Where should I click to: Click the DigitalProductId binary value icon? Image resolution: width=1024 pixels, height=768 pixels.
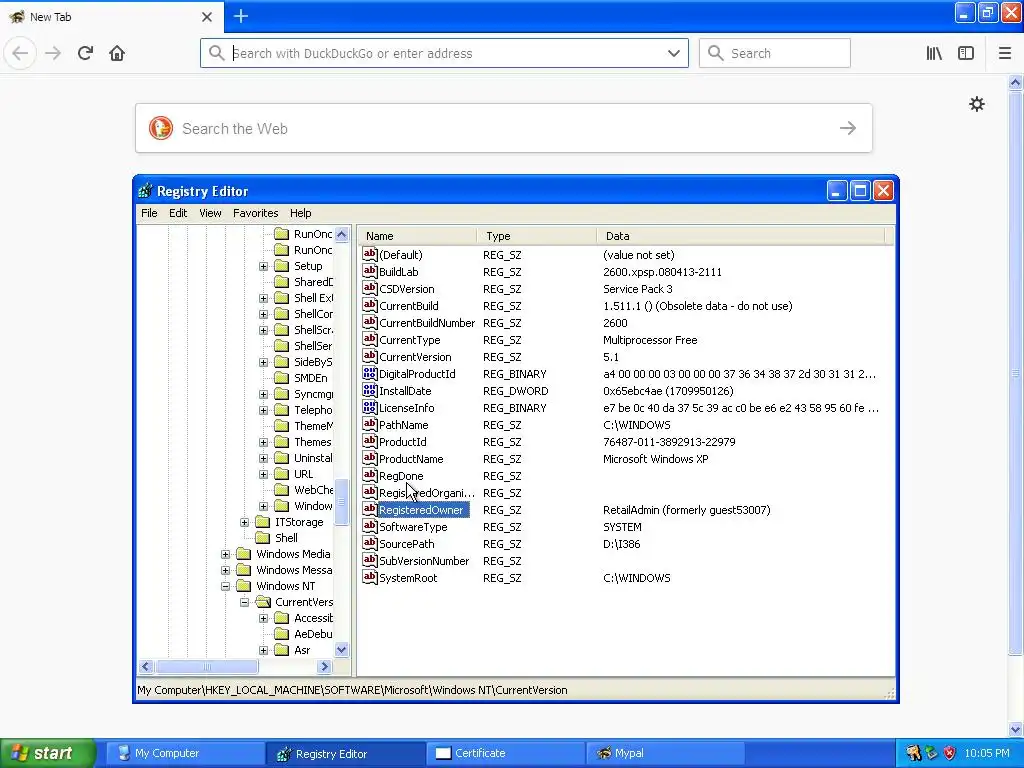(370, 373)
